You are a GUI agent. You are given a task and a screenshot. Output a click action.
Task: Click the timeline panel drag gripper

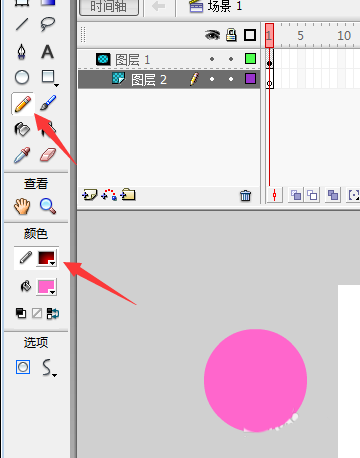83,35
